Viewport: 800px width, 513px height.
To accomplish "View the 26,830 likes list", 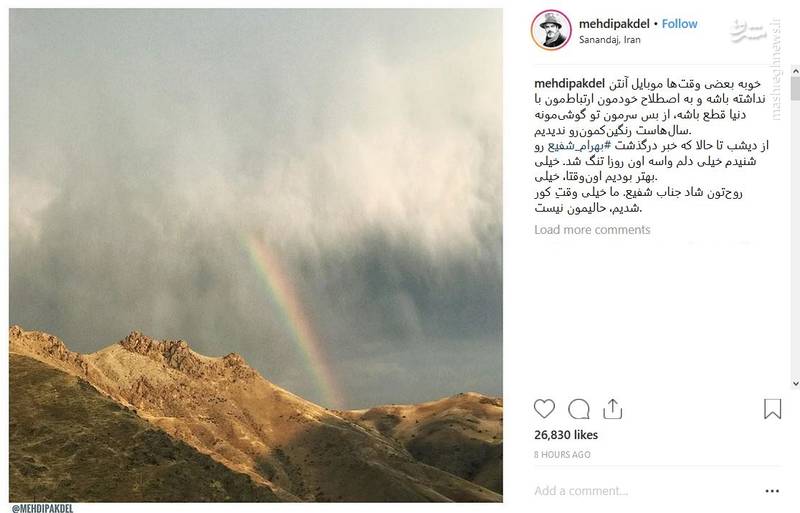I will [x=566, y=435].
